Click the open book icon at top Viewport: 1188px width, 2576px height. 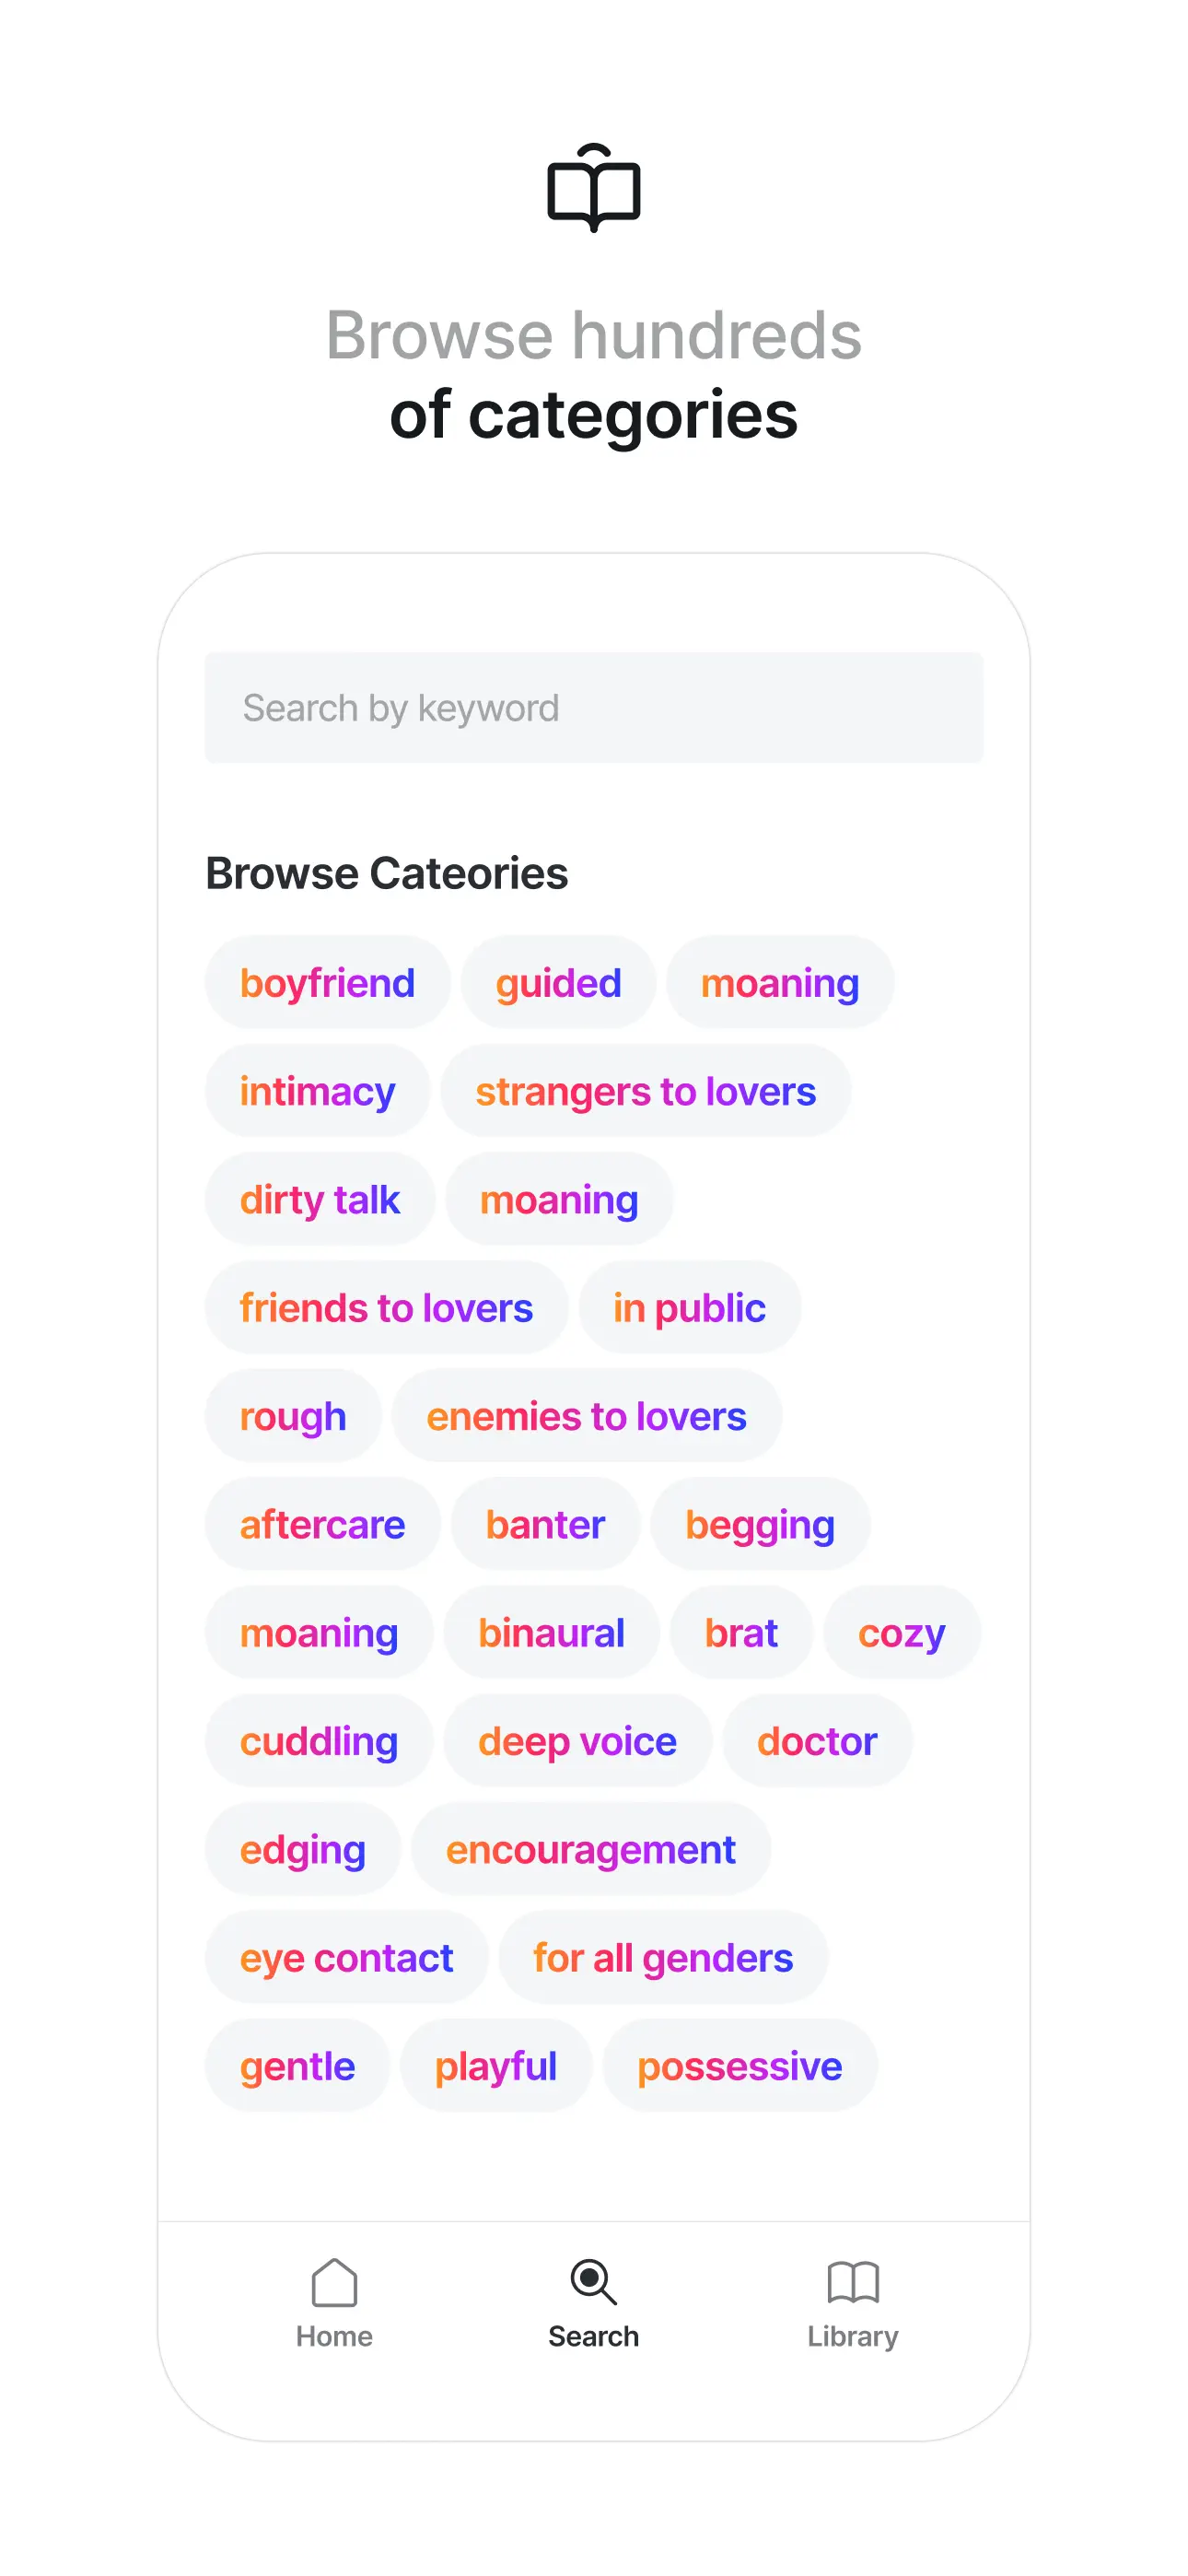[x=594, y=188]
